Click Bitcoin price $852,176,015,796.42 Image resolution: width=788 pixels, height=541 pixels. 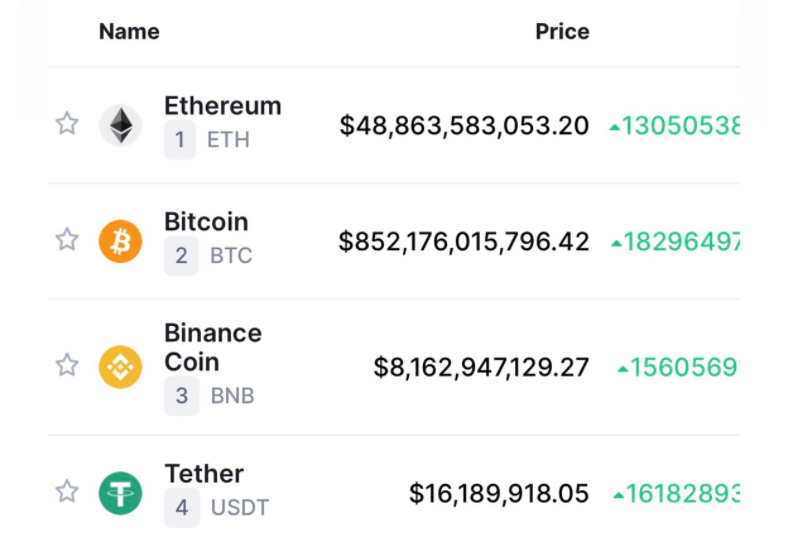pos(464,242)
